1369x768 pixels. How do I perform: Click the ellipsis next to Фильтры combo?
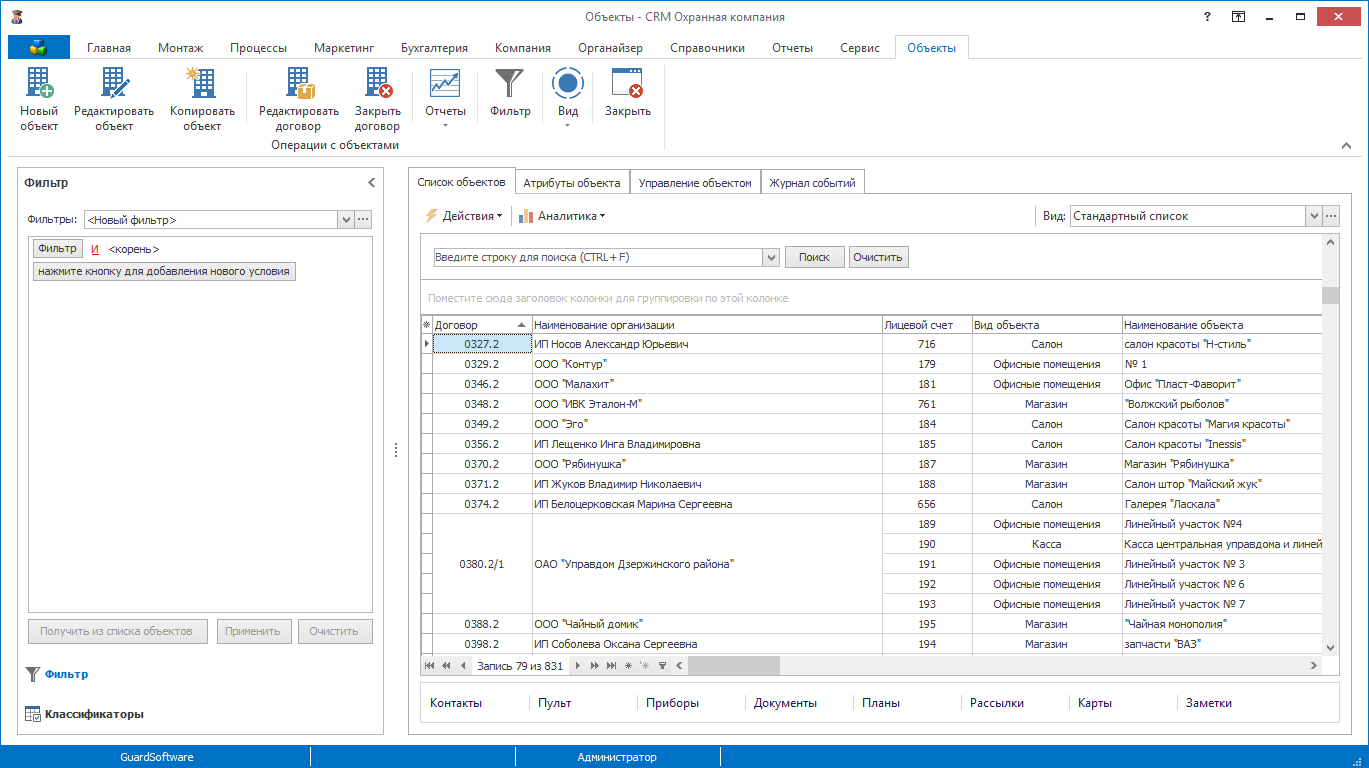[x=363, y=220]
